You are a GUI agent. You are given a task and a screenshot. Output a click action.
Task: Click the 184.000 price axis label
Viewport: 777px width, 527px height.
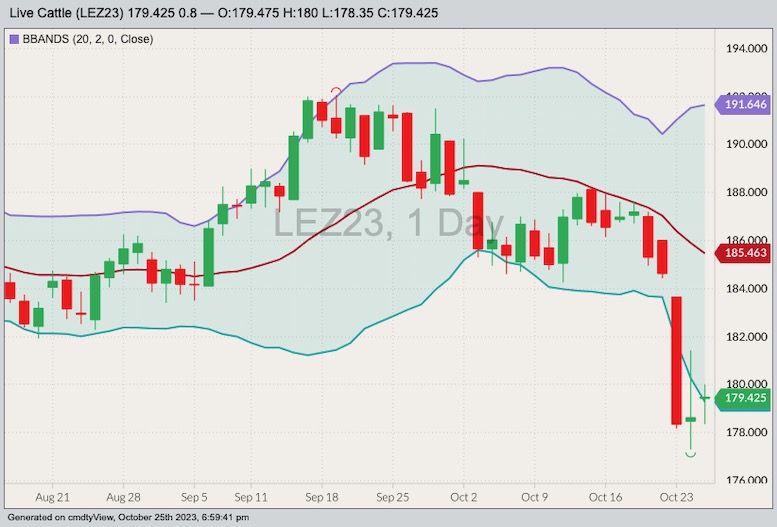[x=746, y=289]
